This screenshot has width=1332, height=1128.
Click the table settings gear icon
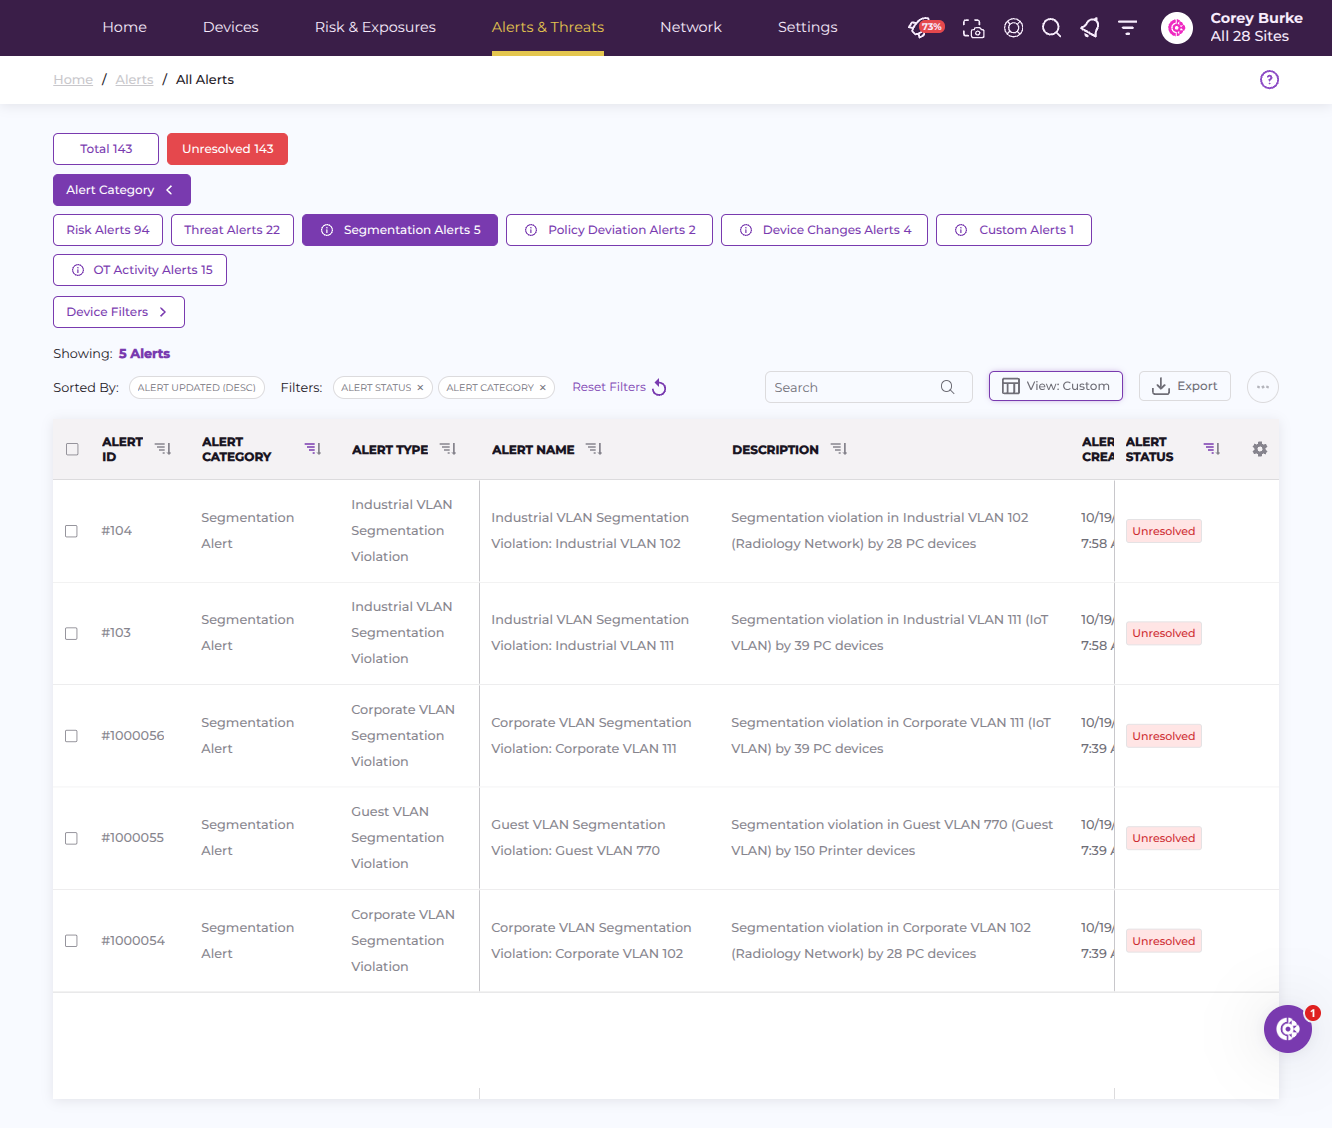tap(1260, 449)
